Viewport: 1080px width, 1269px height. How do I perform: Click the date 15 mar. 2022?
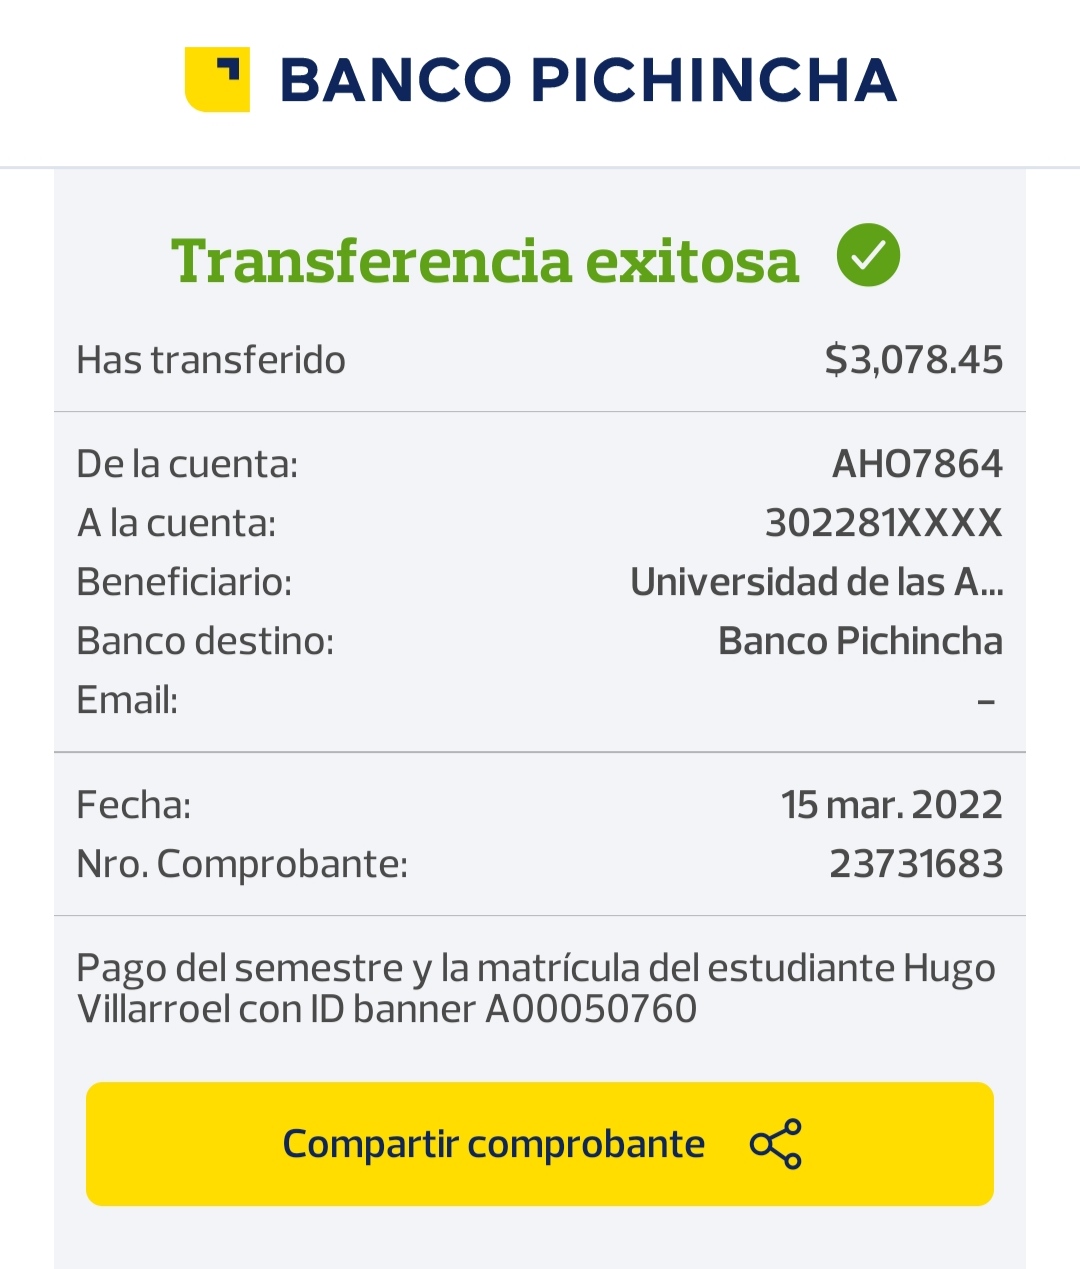coord(891,805)
